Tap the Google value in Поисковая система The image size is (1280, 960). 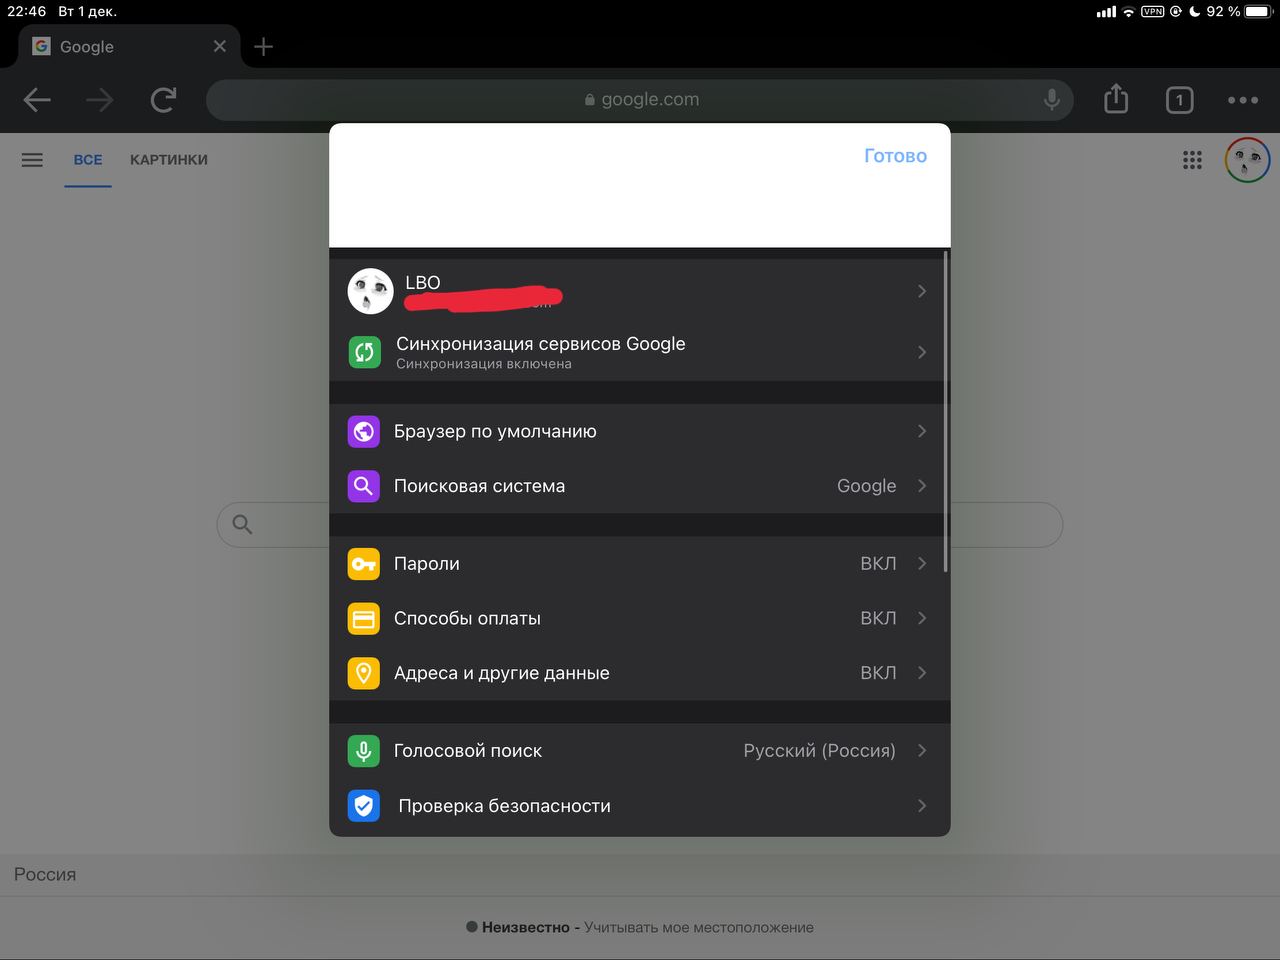(x=866, y=486)
